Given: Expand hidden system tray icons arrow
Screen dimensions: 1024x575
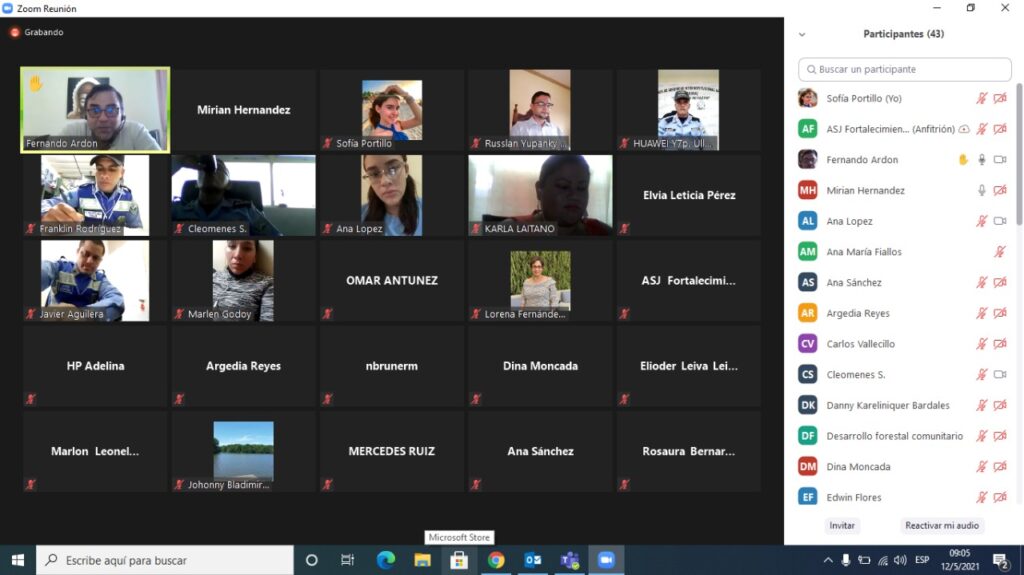Looking at the screenshot, I should tap(827, 560).
